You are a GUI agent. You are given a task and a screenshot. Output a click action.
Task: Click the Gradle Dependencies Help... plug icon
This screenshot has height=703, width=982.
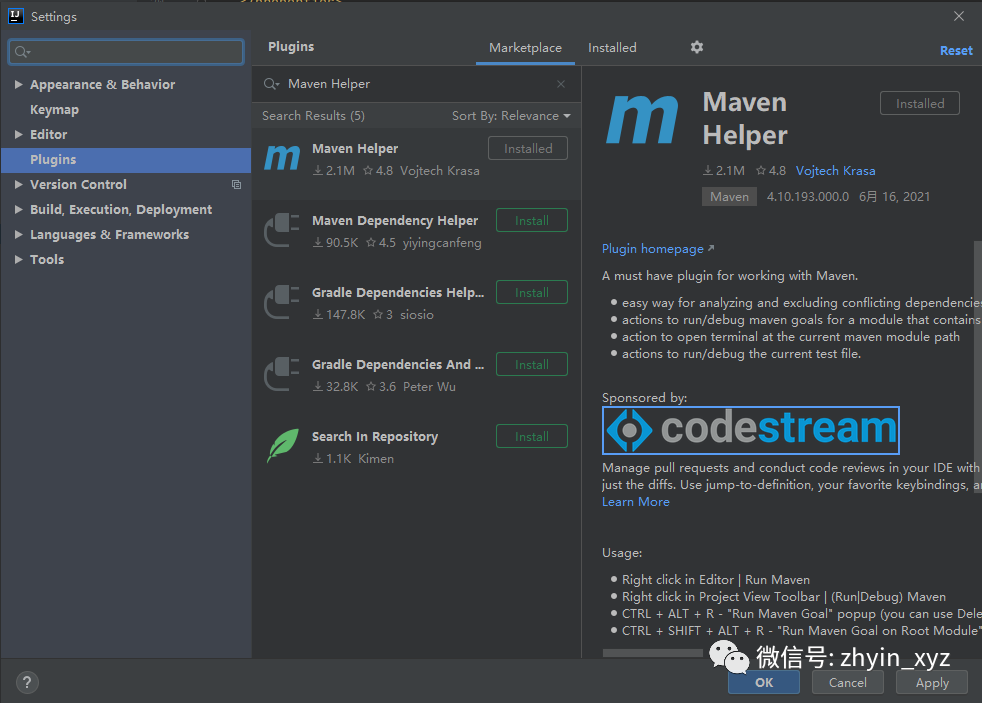[282, 302]
